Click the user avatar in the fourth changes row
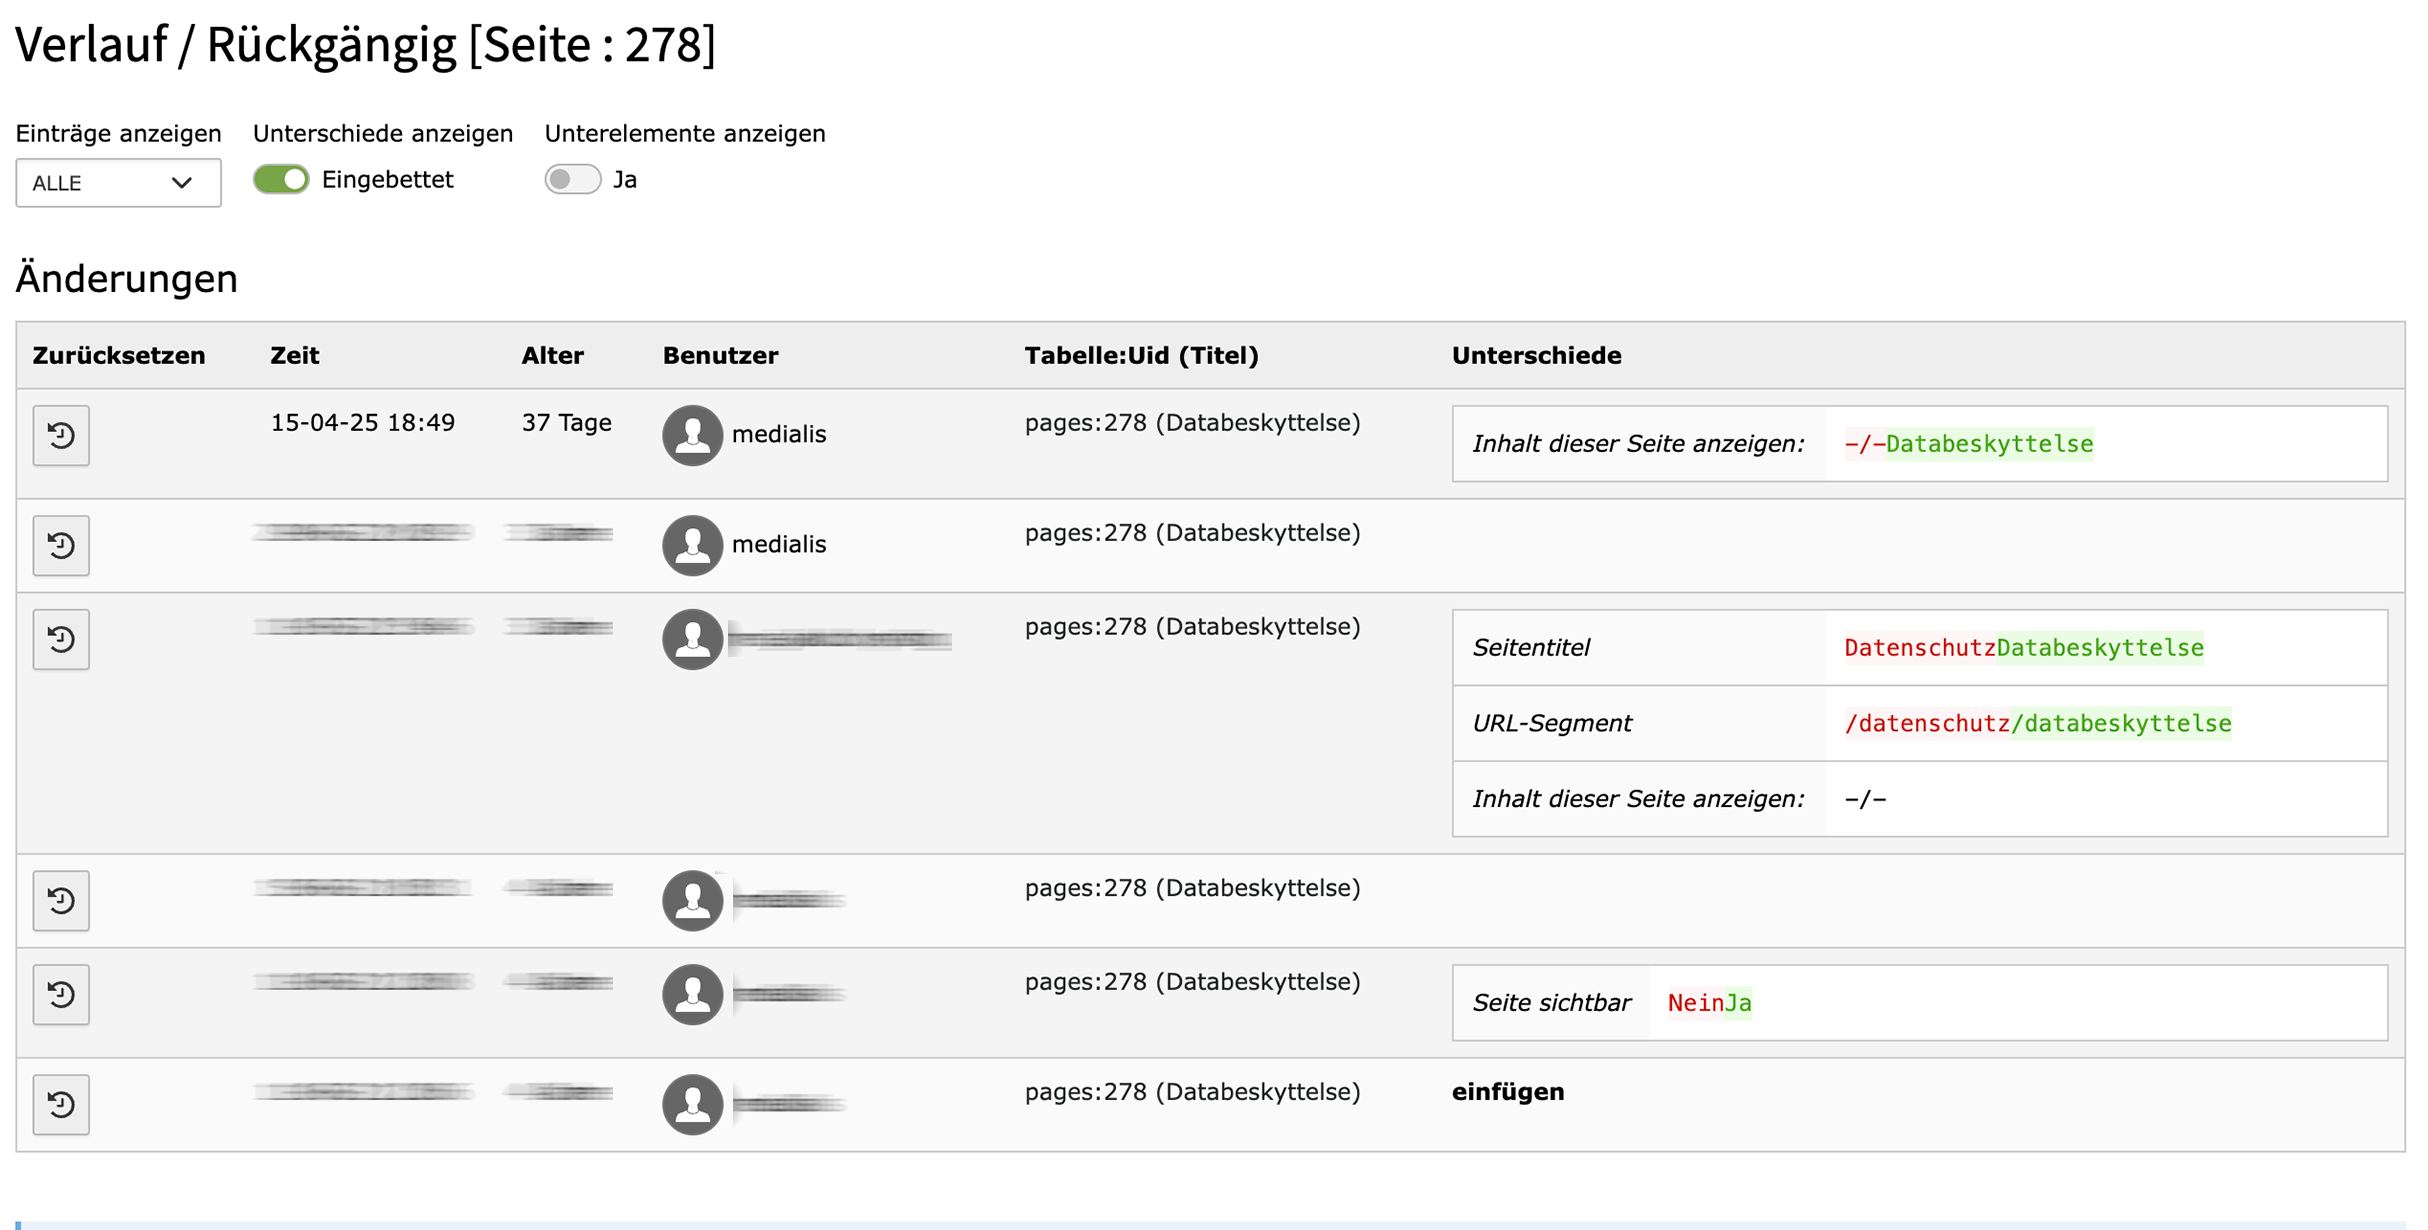Screen dimensions: 2428x1230 (692, 900)
